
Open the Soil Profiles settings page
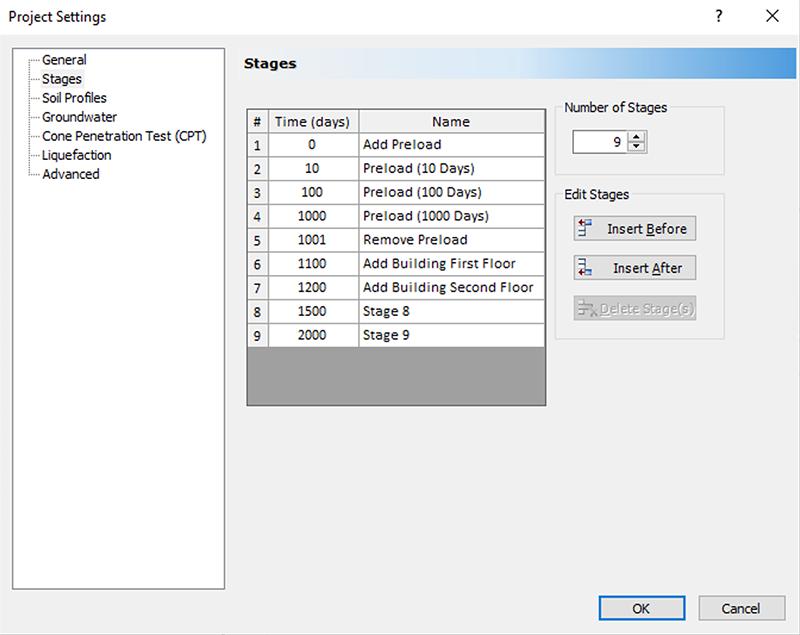pos(74,98)
